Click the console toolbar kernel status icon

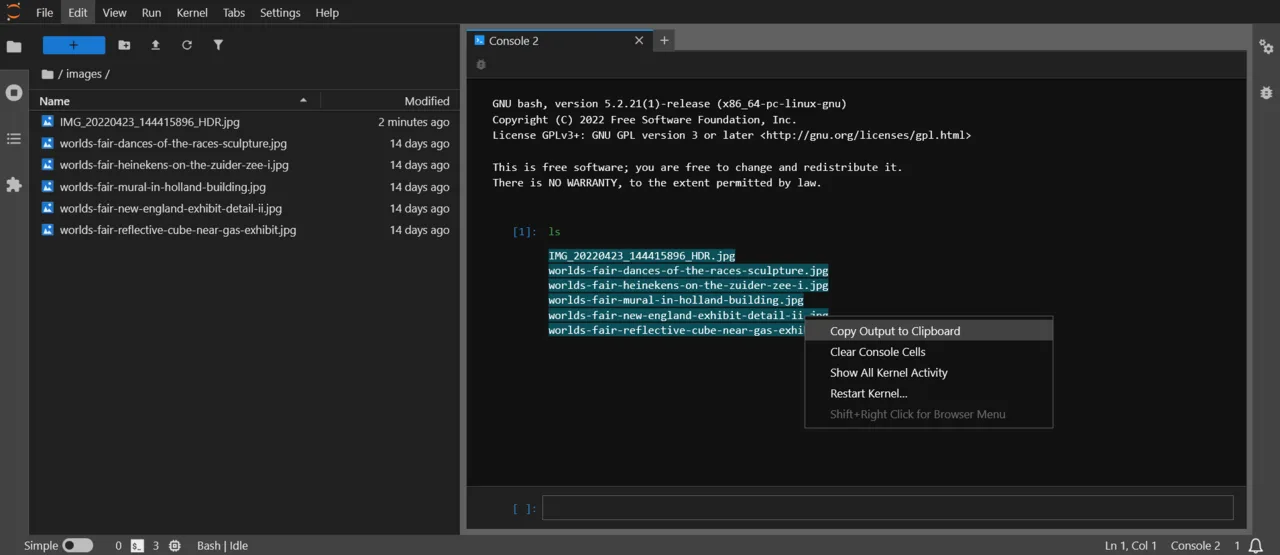[481, 65]
